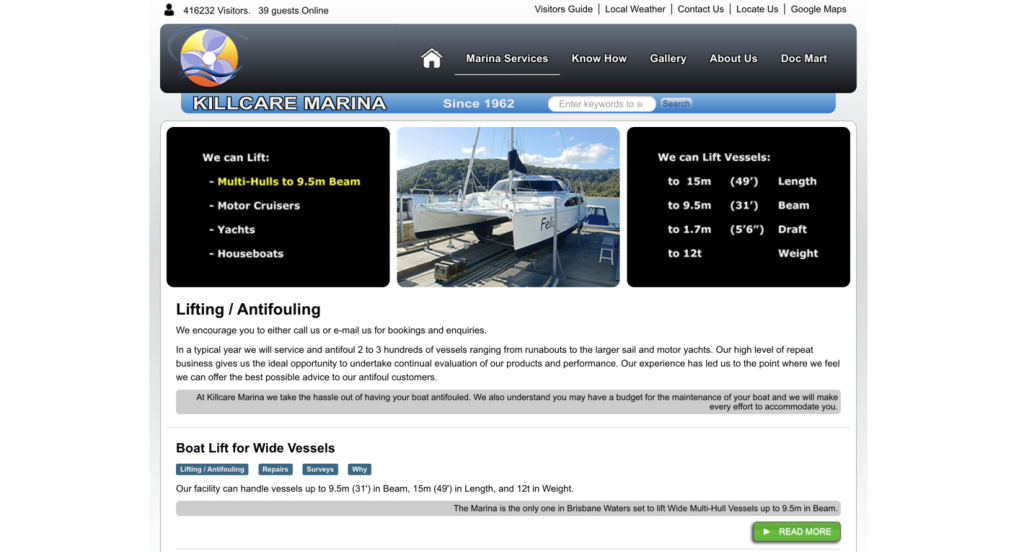1024x552 pixels.
Task: Open the Visitors Guide link
Action: click(564, 9)
